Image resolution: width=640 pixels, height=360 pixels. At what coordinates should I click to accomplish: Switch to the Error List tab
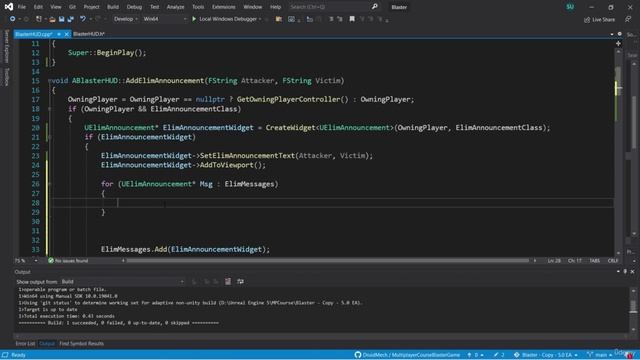pos(25,344)
